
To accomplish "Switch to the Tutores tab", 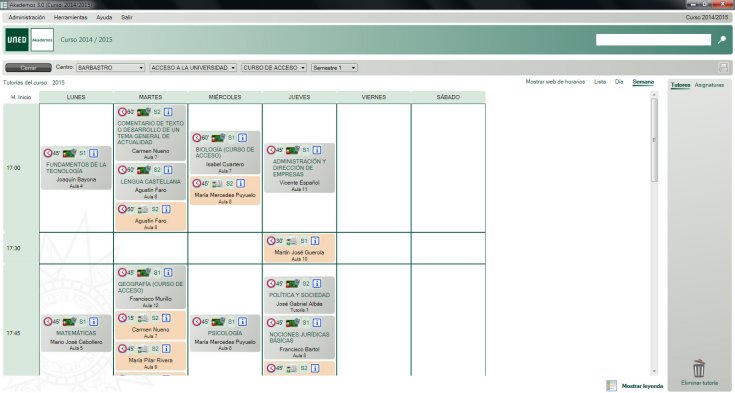I will [680, 85].
